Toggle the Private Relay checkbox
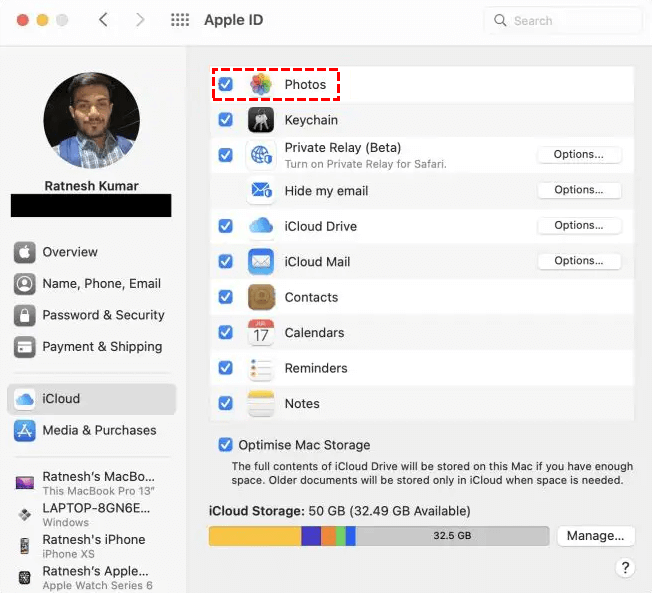The height and width of the screenshot is (593, 652). [x=226, y=155]
